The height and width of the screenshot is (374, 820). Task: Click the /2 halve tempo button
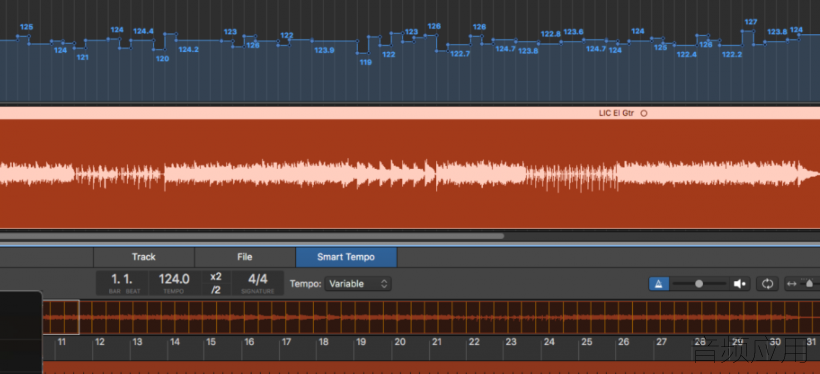(215, 290)
